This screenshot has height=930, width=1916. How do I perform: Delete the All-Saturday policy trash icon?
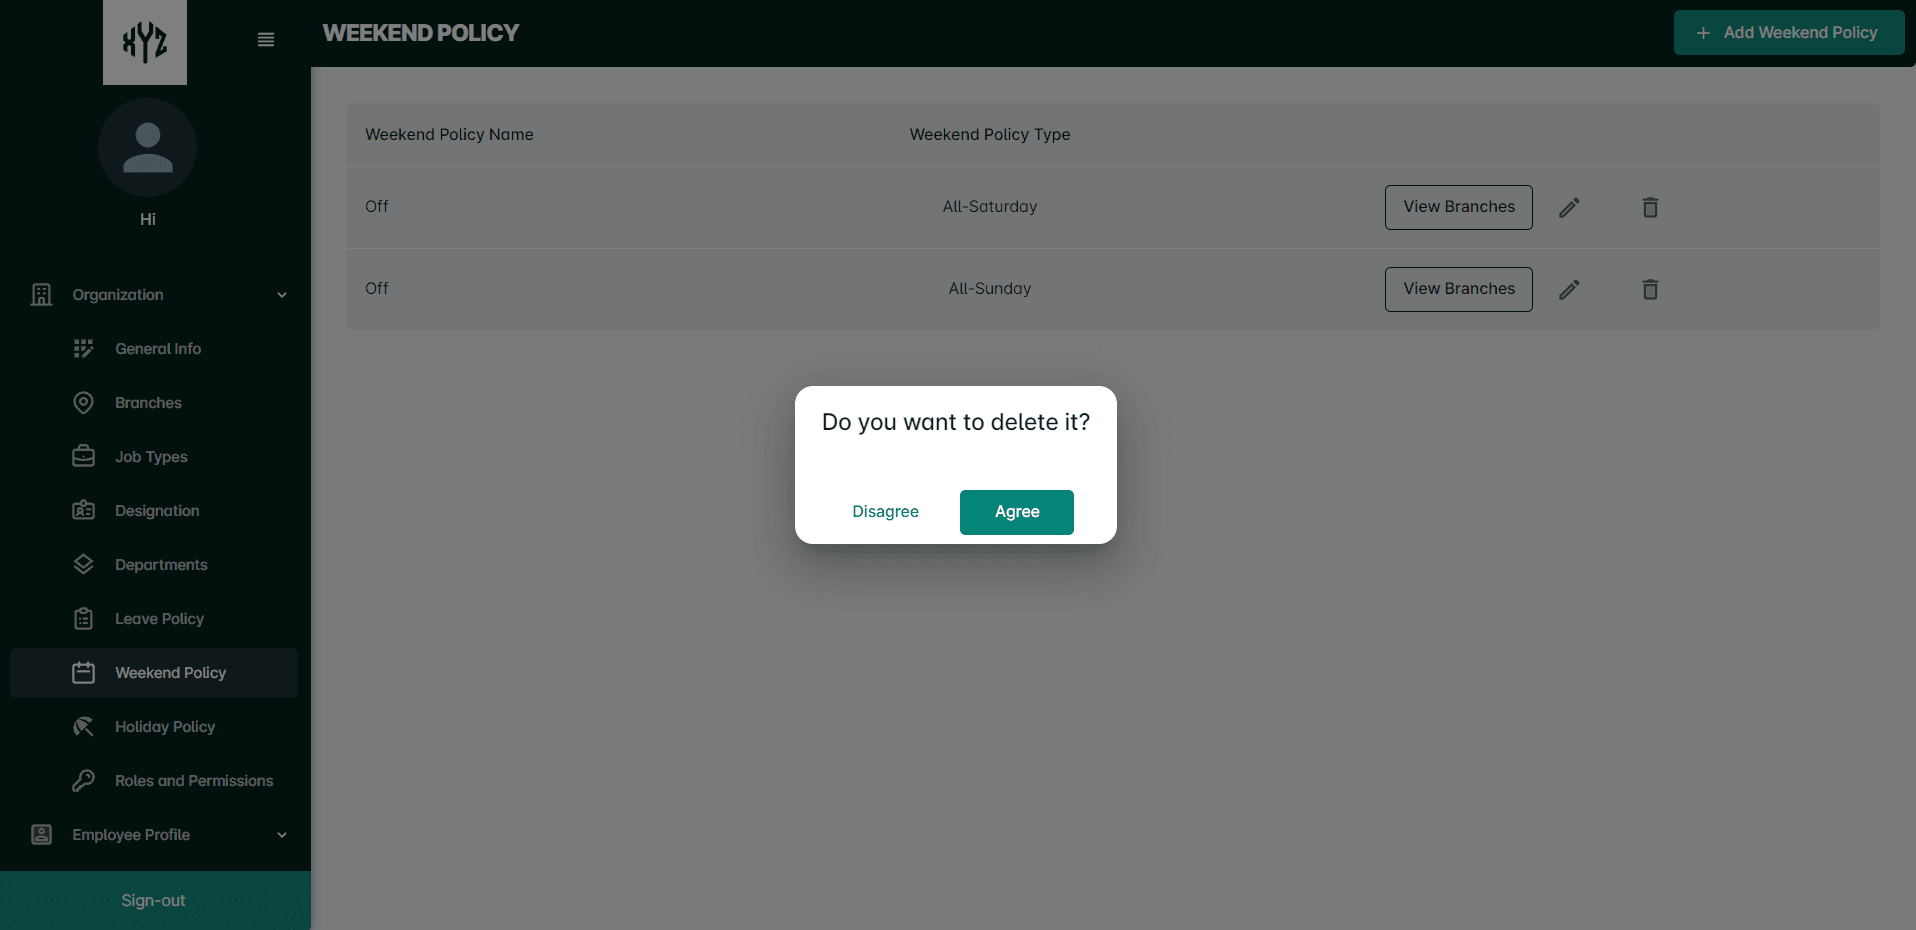[1650, 207]
